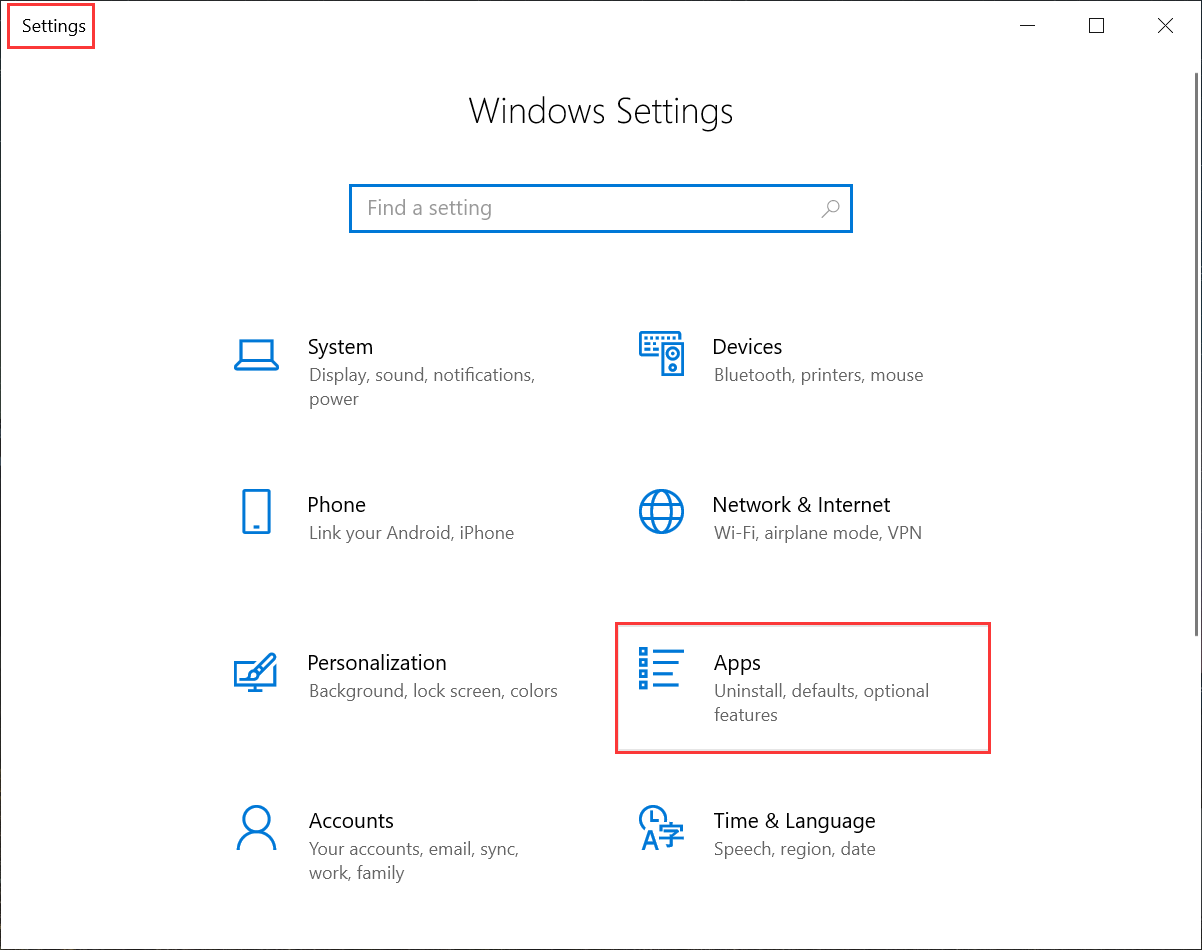Click the magnifier icon in search box
Viewport: 1202px width, 950px height.
coord(830,208)
